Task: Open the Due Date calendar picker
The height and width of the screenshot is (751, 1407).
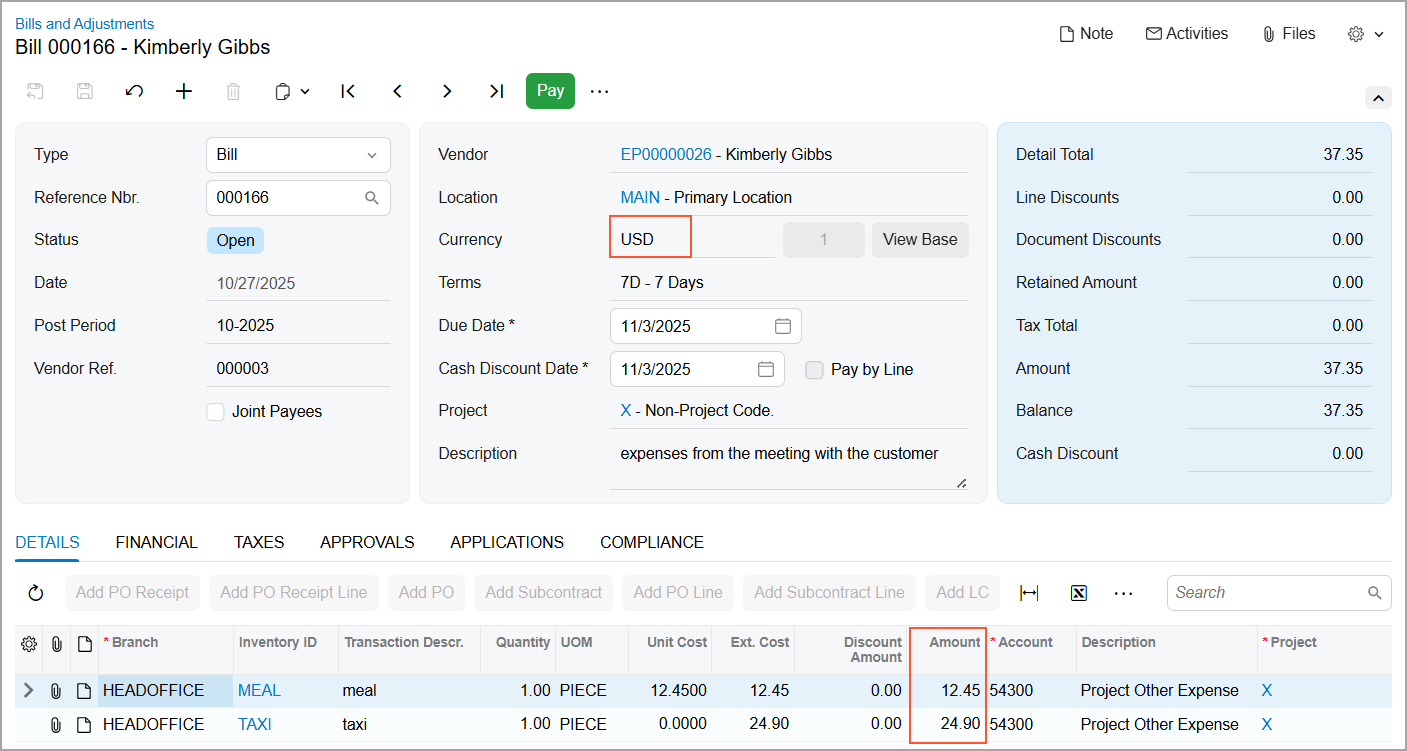Action: (x=783, y=326)
